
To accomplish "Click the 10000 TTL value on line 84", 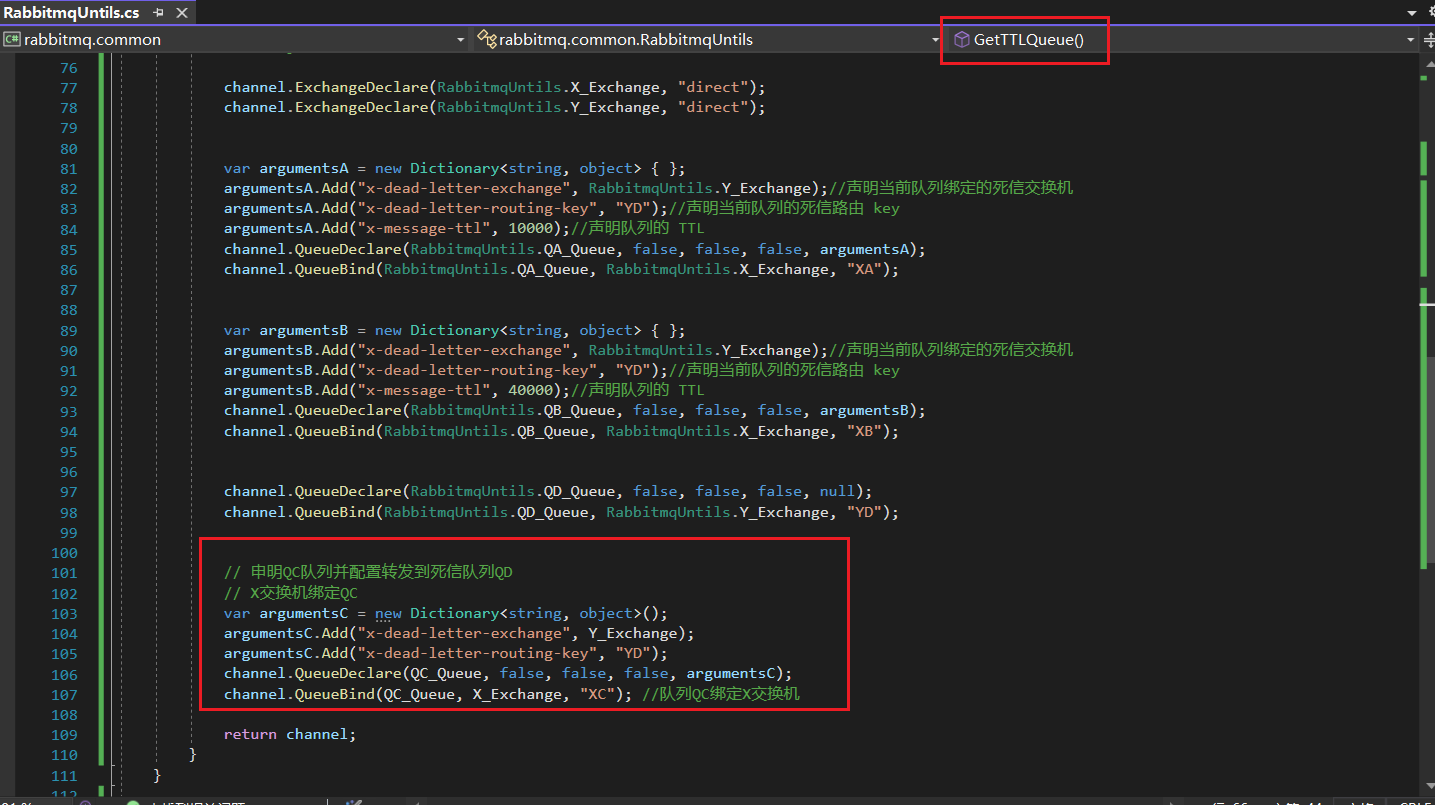I will (531, 229).
